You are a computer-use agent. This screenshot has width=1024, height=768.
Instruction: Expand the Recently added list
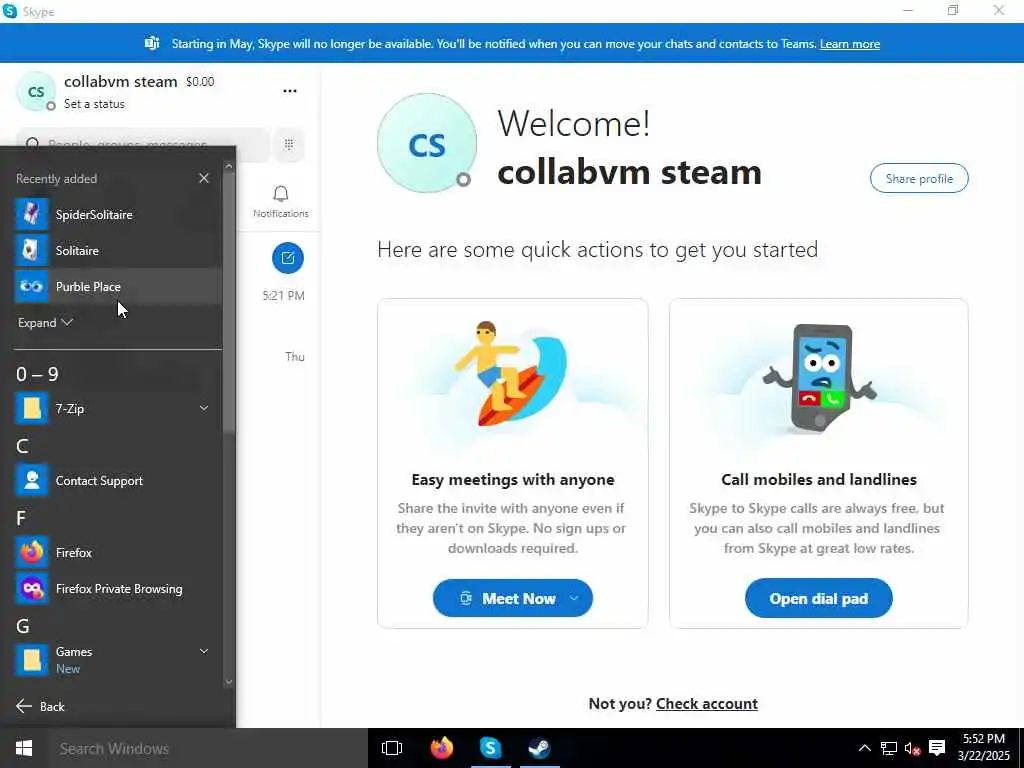pos(45,323)
